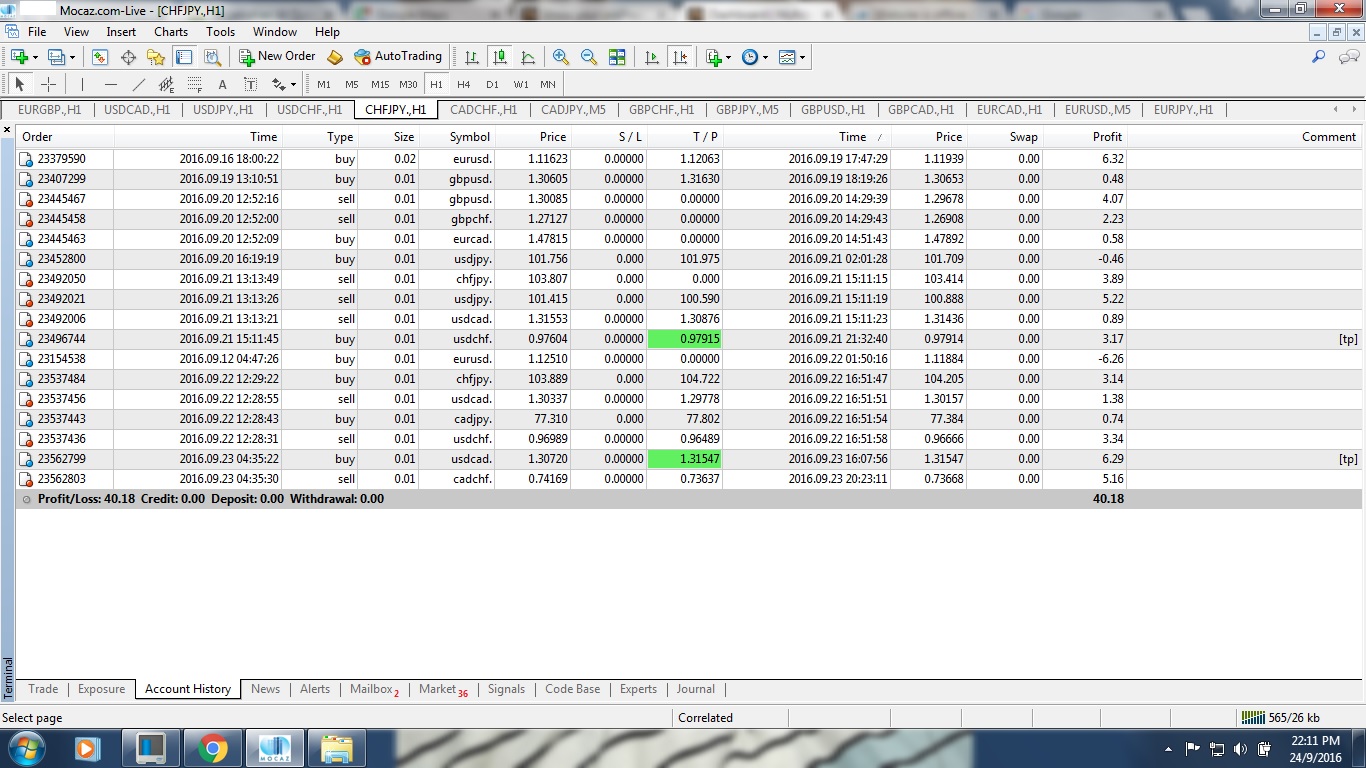Switch to the EURGBP.,H1 chart tab
Image resolution: width=1366 pixels, height=768 pixels.
point(50,110)
